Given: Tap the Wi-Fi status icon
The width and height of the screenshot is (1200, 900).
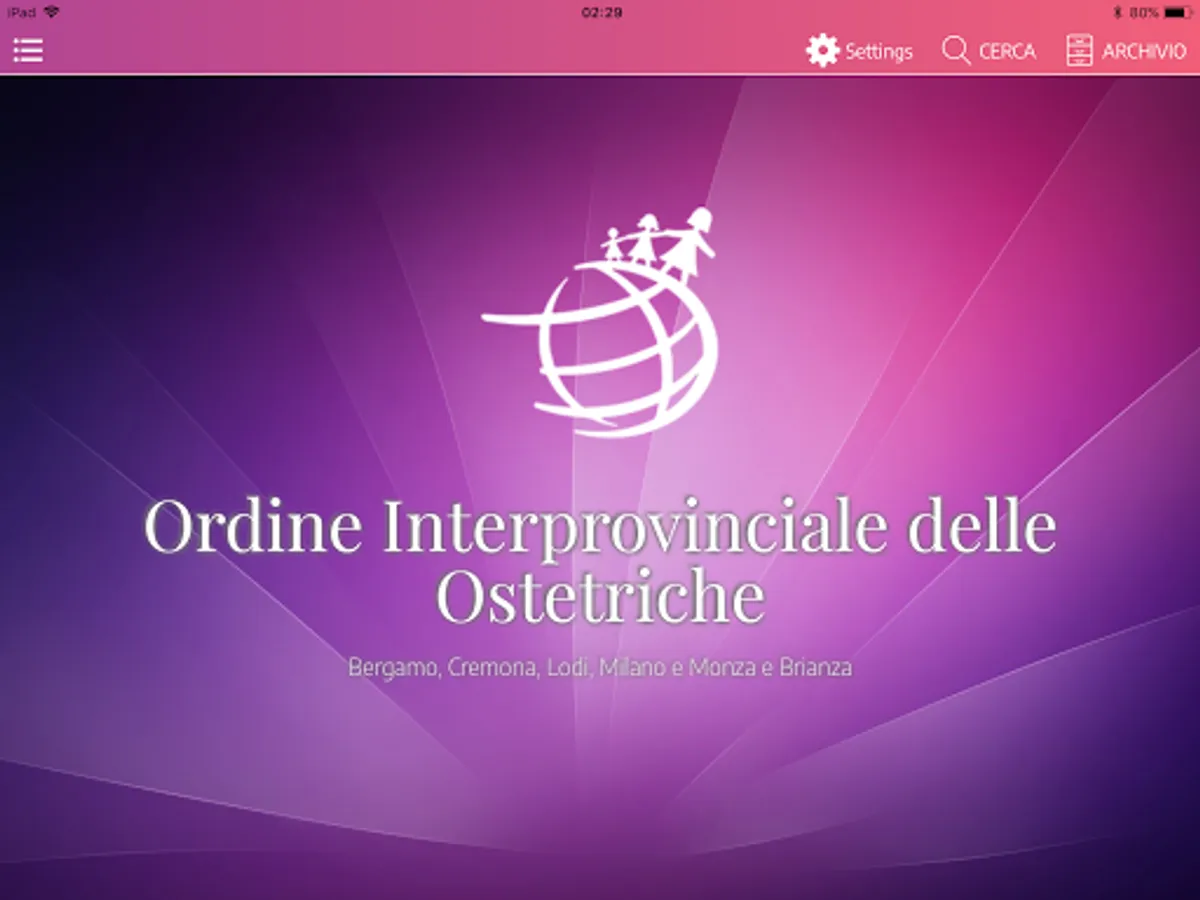Looking at the screenshot, I should tap(51, 12).
